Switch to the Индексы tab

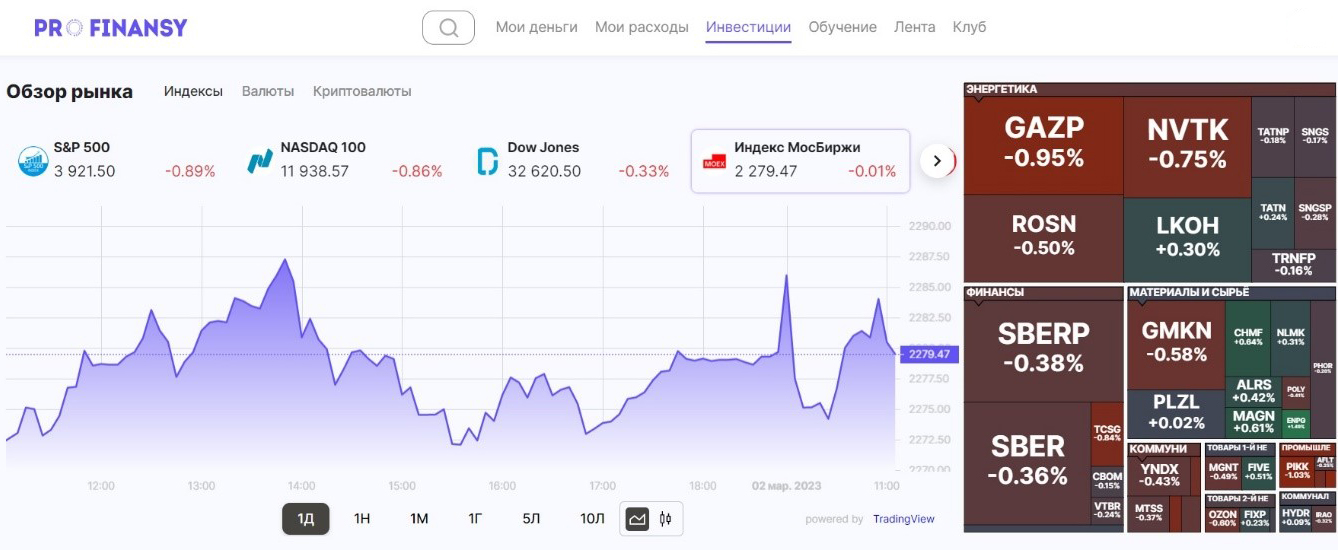tap(193, 91)
